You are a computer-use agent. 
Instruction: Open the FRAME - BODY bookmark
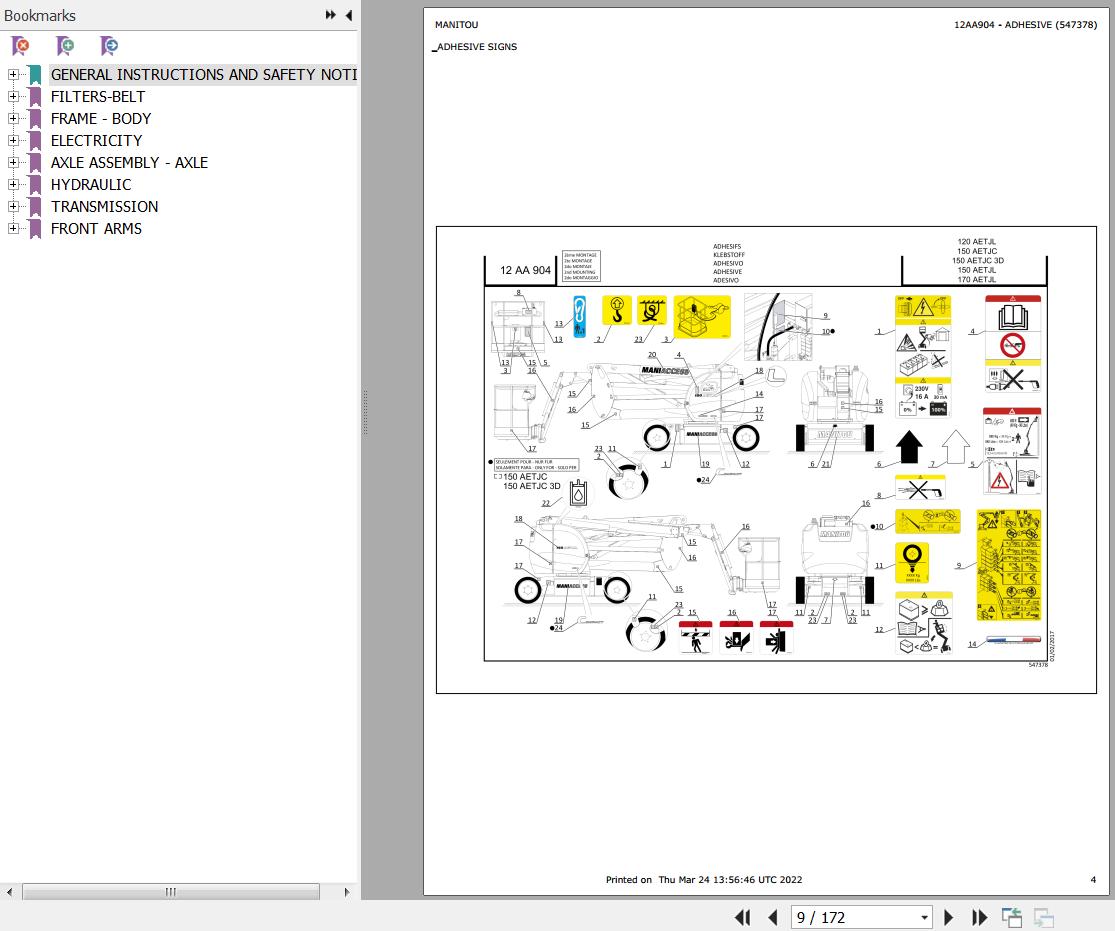click(x=101, y=119)
